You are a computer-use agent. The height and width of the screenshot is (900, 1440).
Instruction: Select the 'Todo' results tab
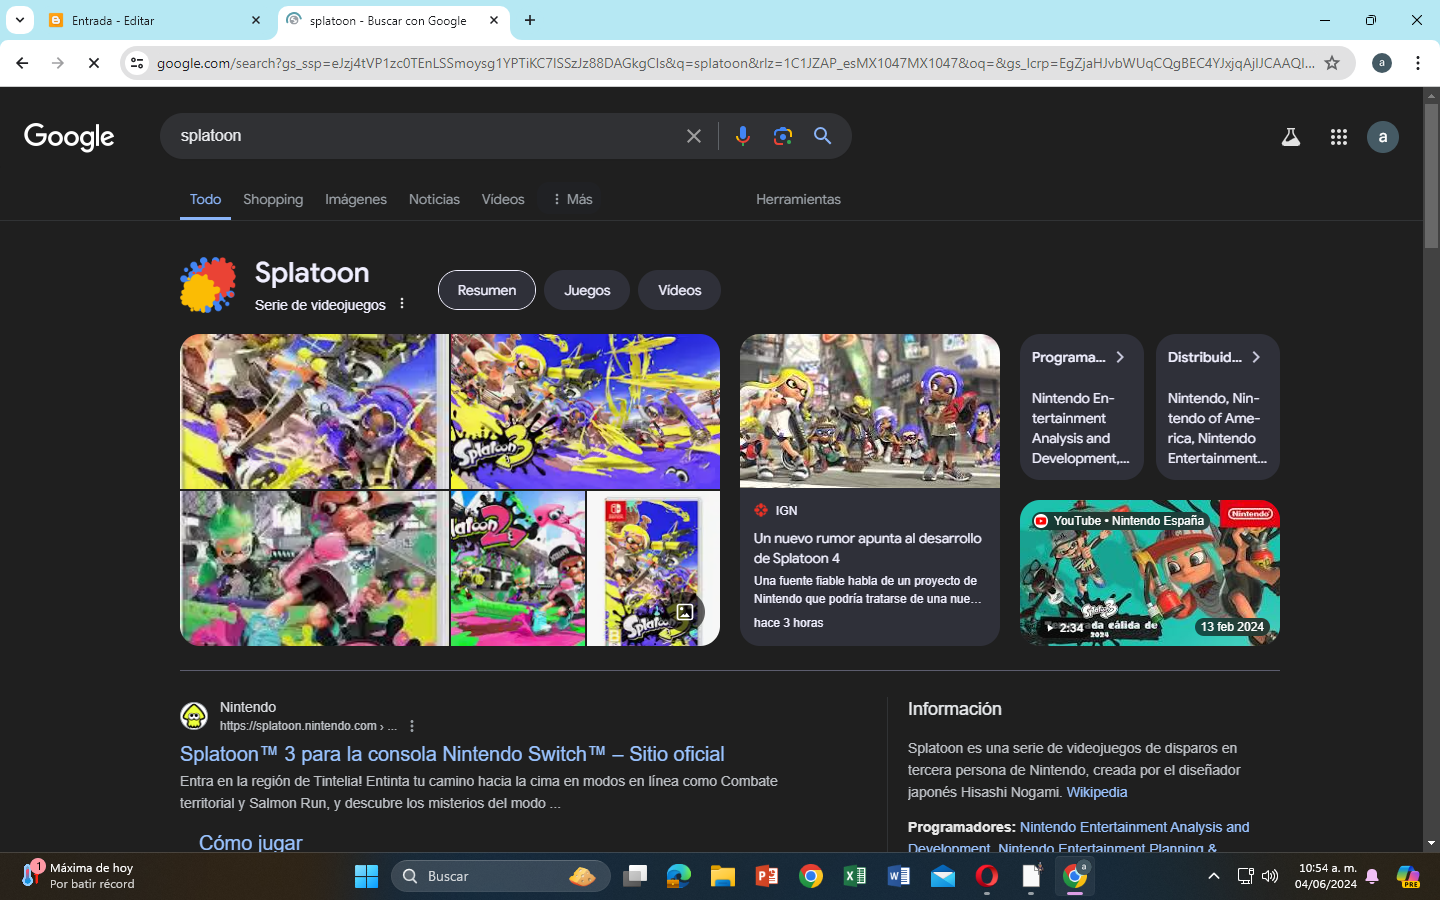[205, 199]
